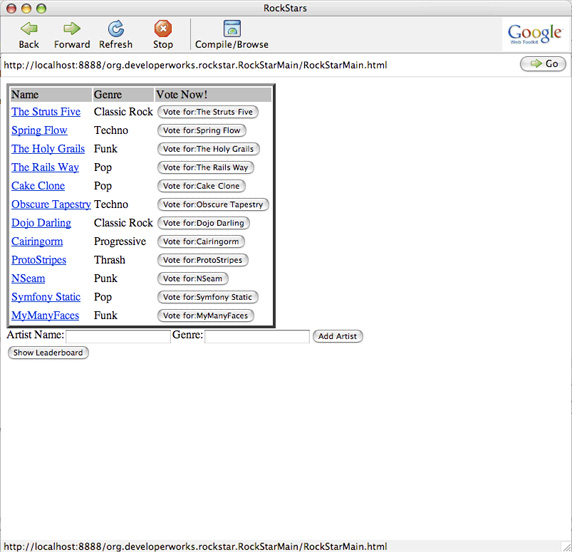Vote for The Holy Grails
This screenshot has height=552, width=572.
208,149
